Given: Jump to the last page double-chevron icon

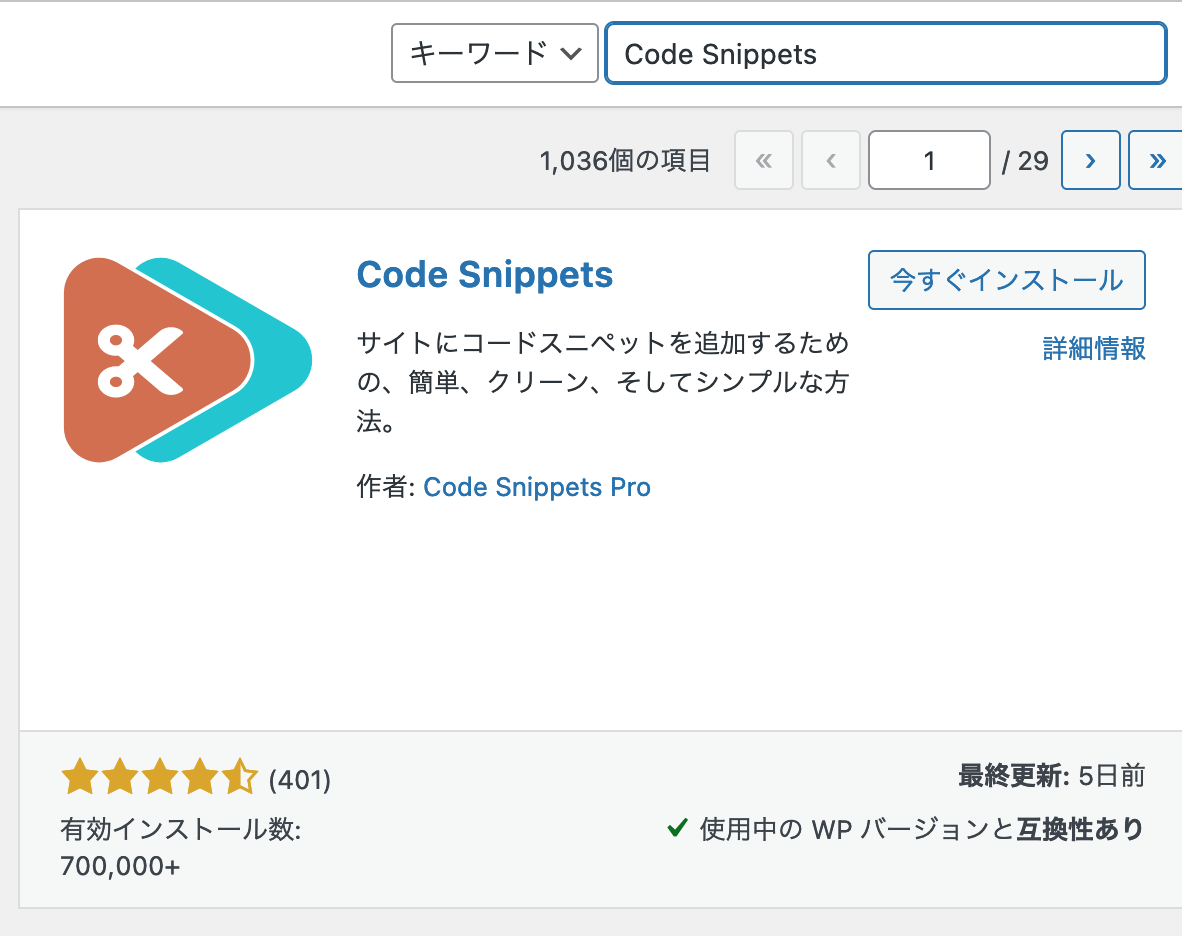Looking at the screenshot, I should pos(1157,160).
